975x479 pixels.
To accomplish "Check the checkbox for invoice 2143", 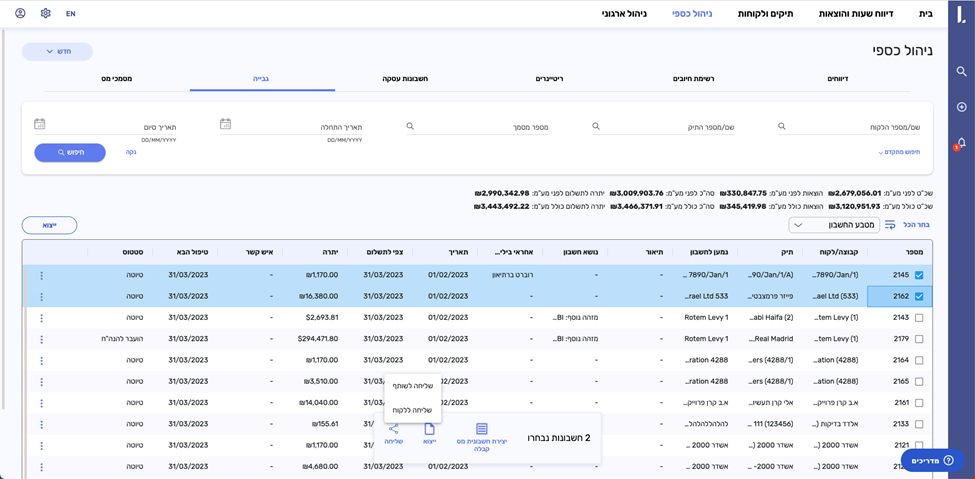I will coord(919,317).
